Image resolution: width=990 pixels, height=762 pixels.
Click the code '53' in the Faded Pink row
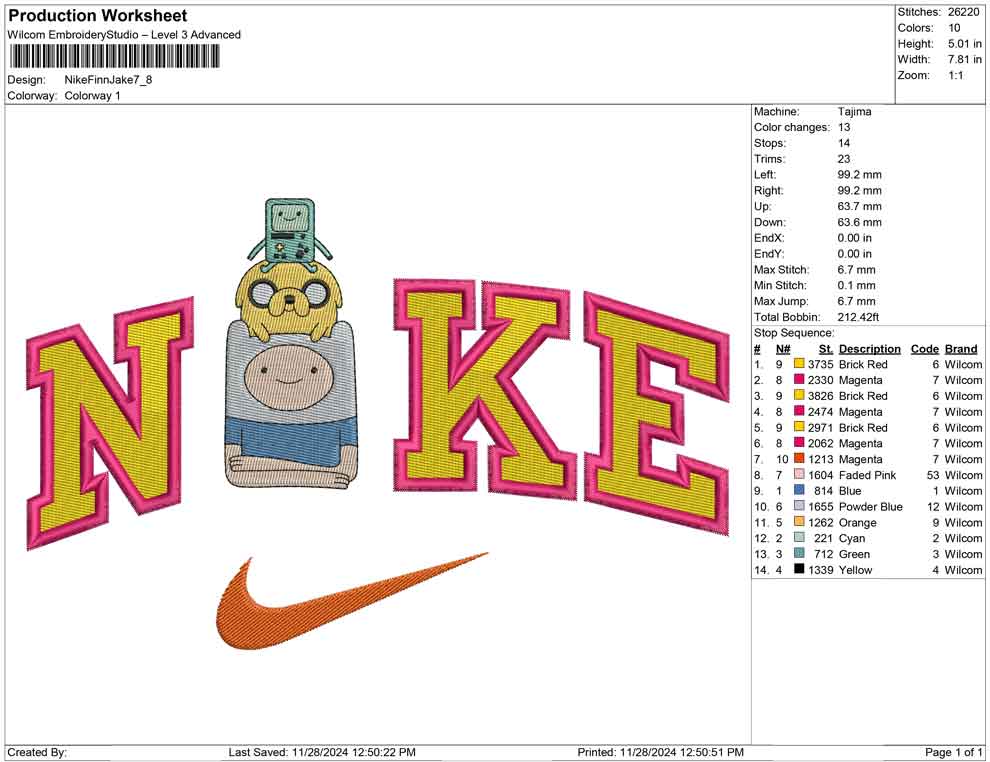pyautogui.click(x=933, y=475)
